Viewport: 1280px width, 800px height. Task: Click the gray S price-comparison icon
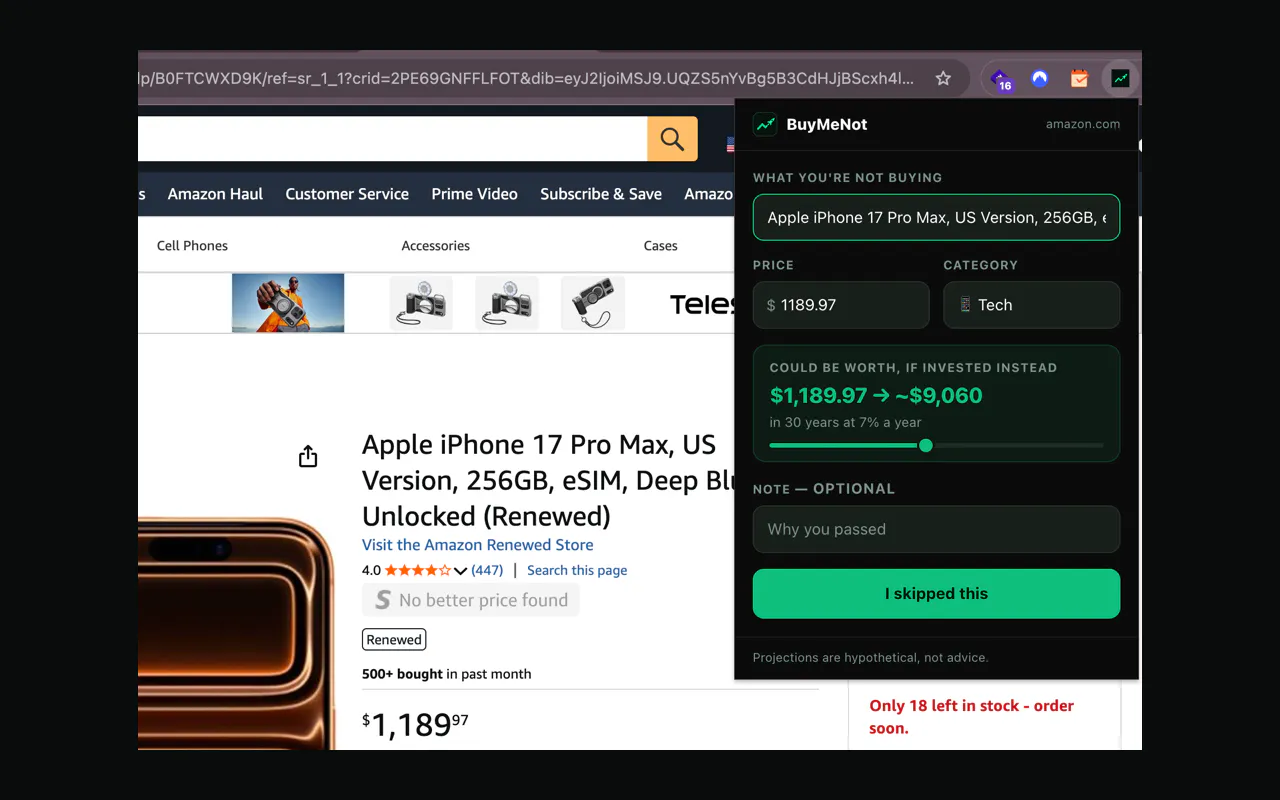[x=382, y=600]
